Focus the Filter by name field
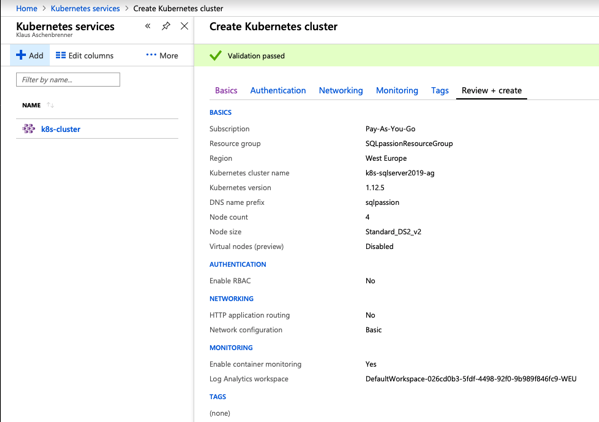 tap(68, 79)
